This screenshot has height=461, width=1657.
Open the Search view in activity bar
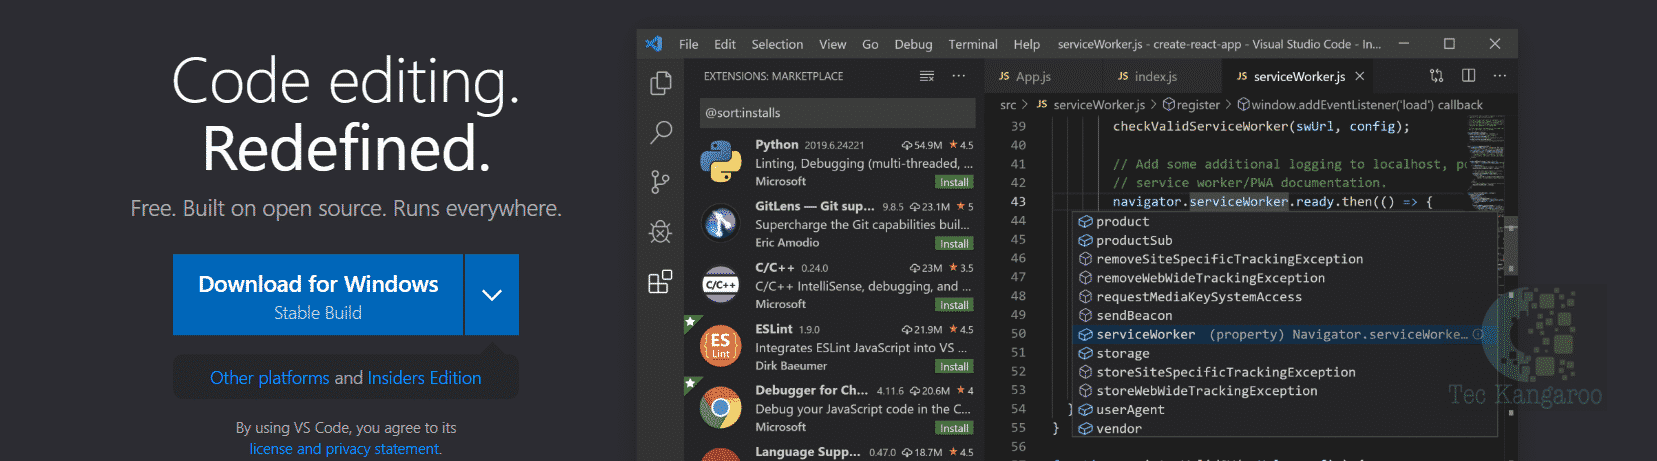click(x=661, y=132)
